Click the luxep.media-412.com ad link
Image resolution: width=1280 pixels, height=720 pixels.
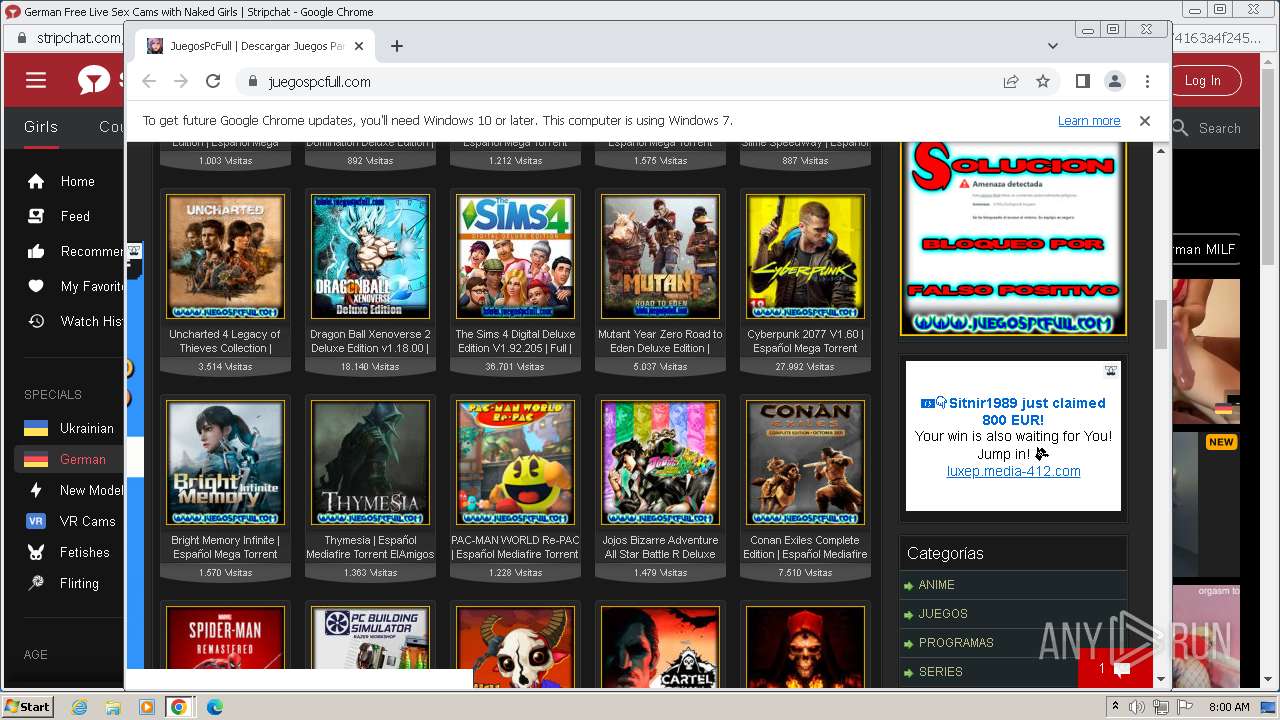tap(1013, 471)
